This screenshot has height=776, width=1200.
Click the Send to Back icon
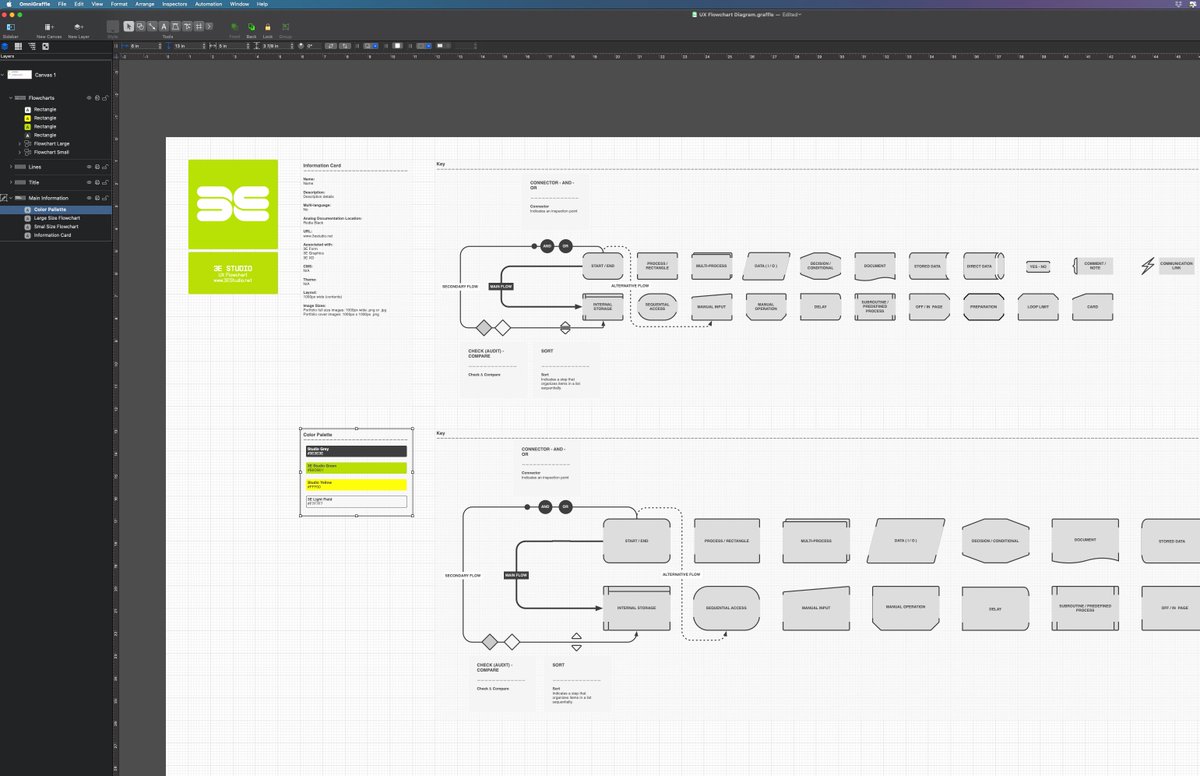[251, 26]
